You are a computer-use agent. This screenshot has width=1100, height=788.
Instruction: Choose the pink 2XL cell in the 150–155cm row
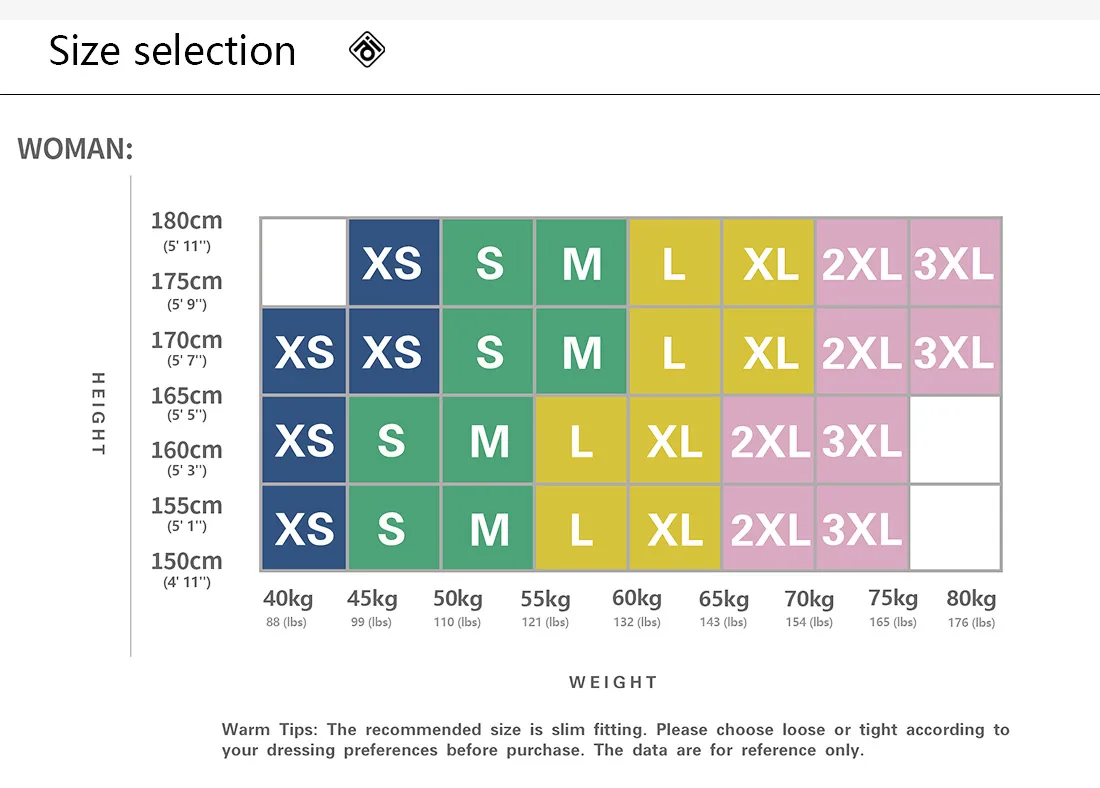[768, 528]
